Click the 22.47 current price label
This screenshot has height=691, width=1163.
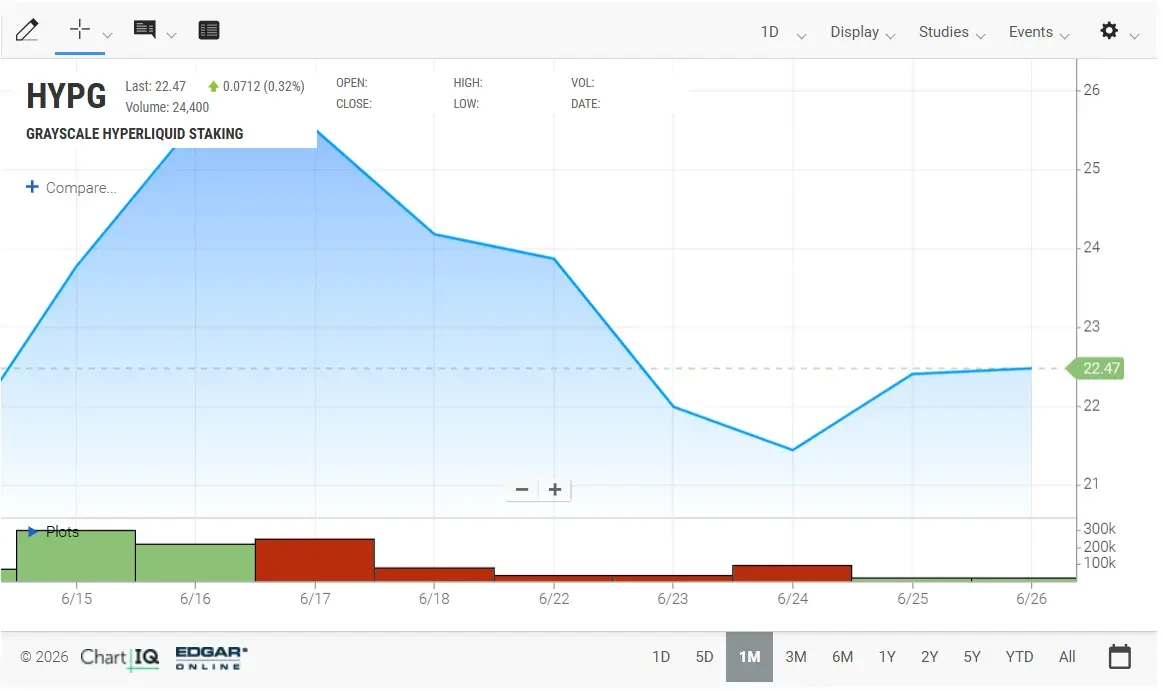point(1097,368)
